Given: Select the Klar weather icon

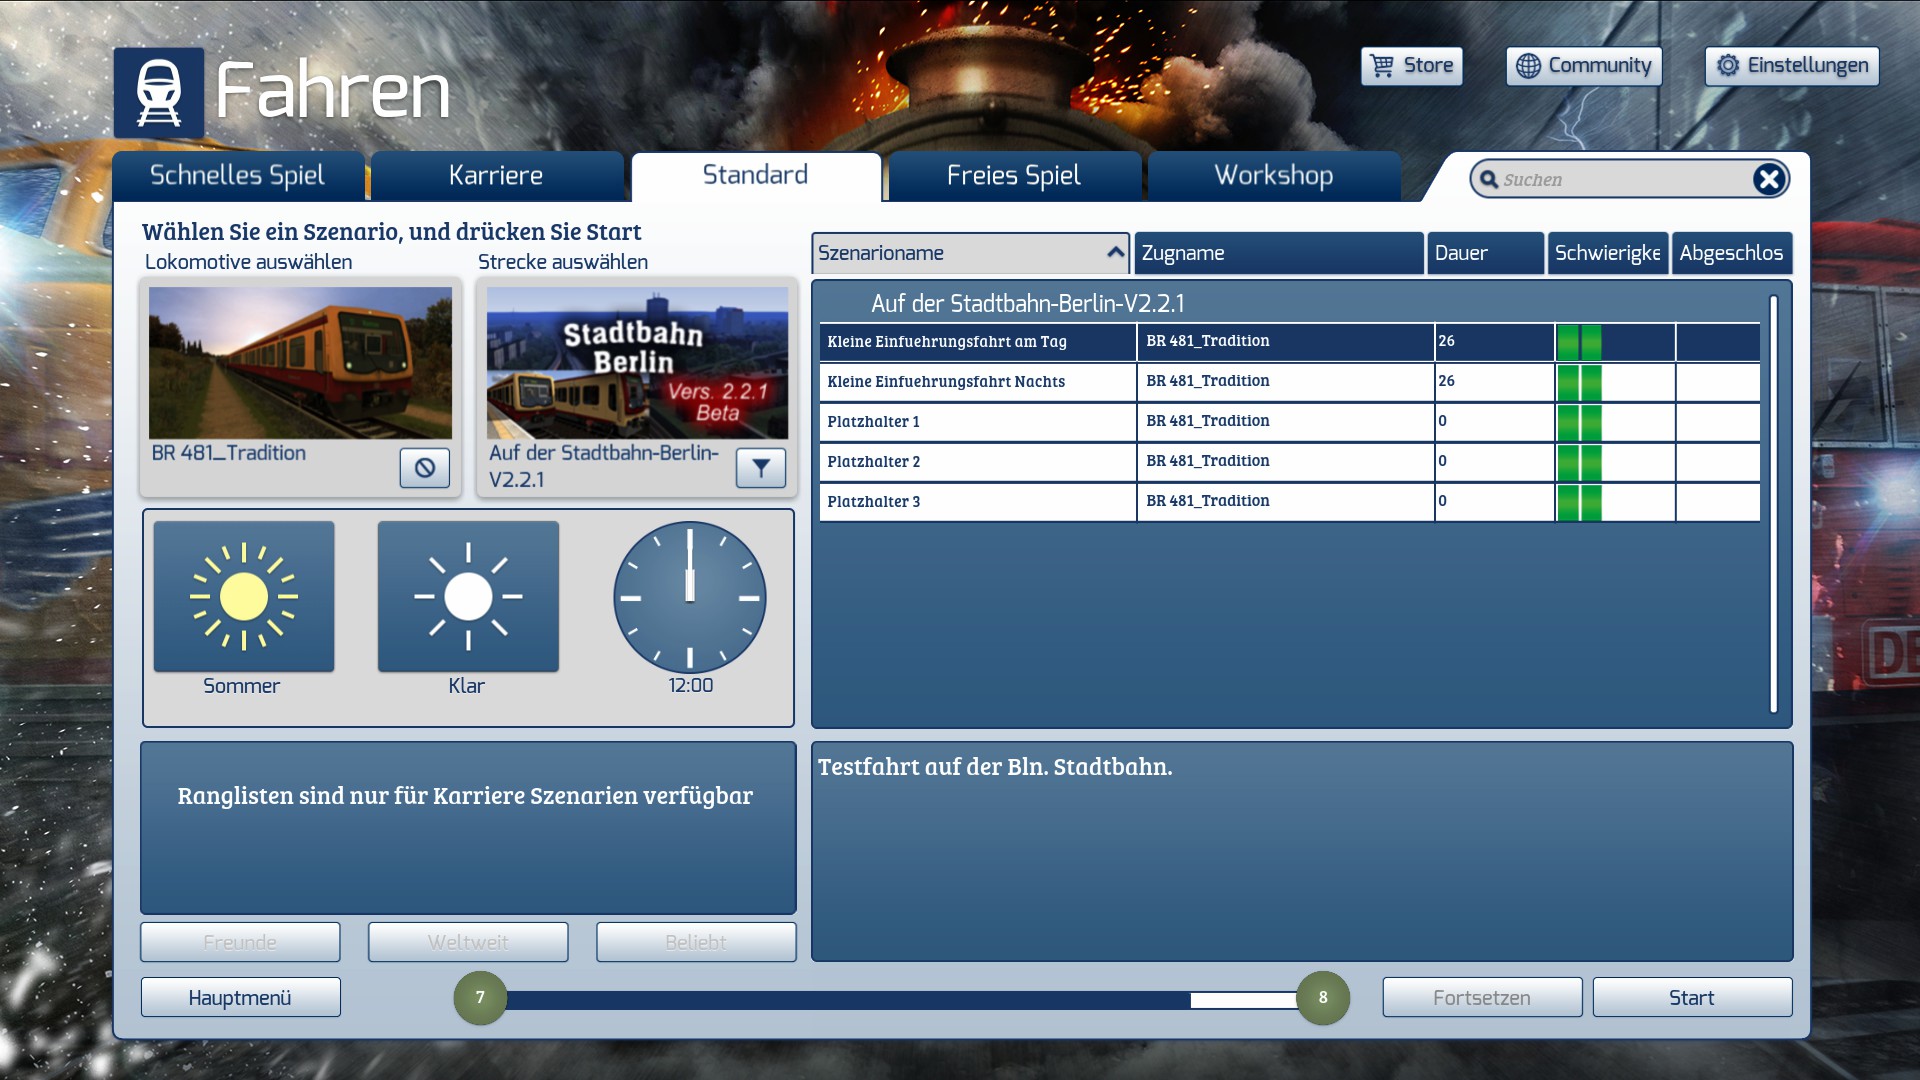Looking at the screenshot, I should click(x=468, y=597).
